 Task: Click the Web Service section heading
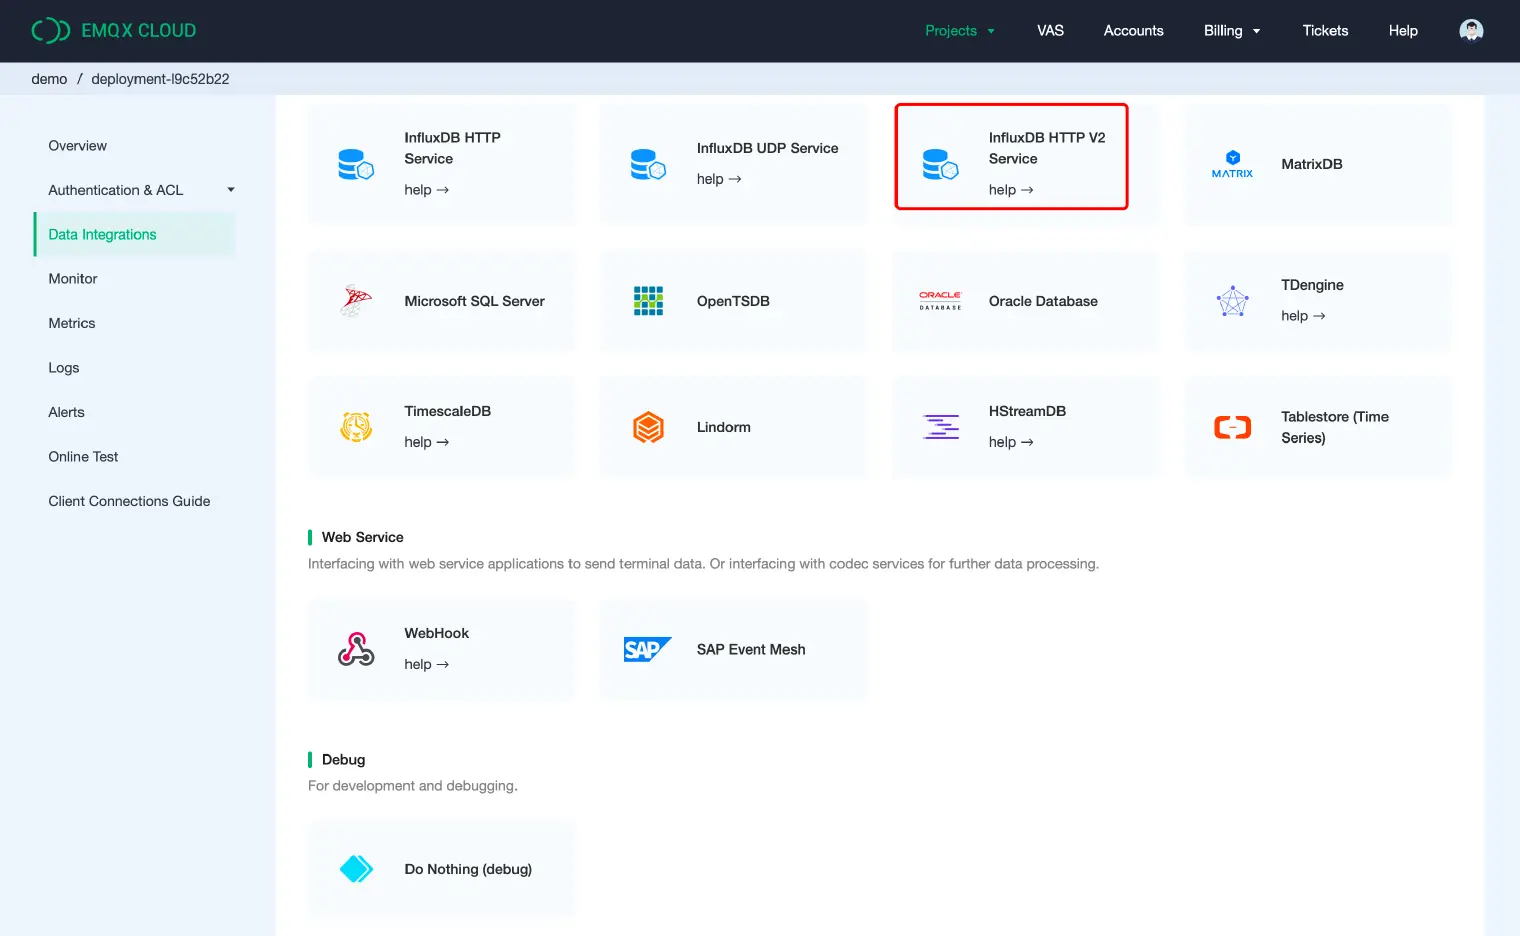point(363,537)
